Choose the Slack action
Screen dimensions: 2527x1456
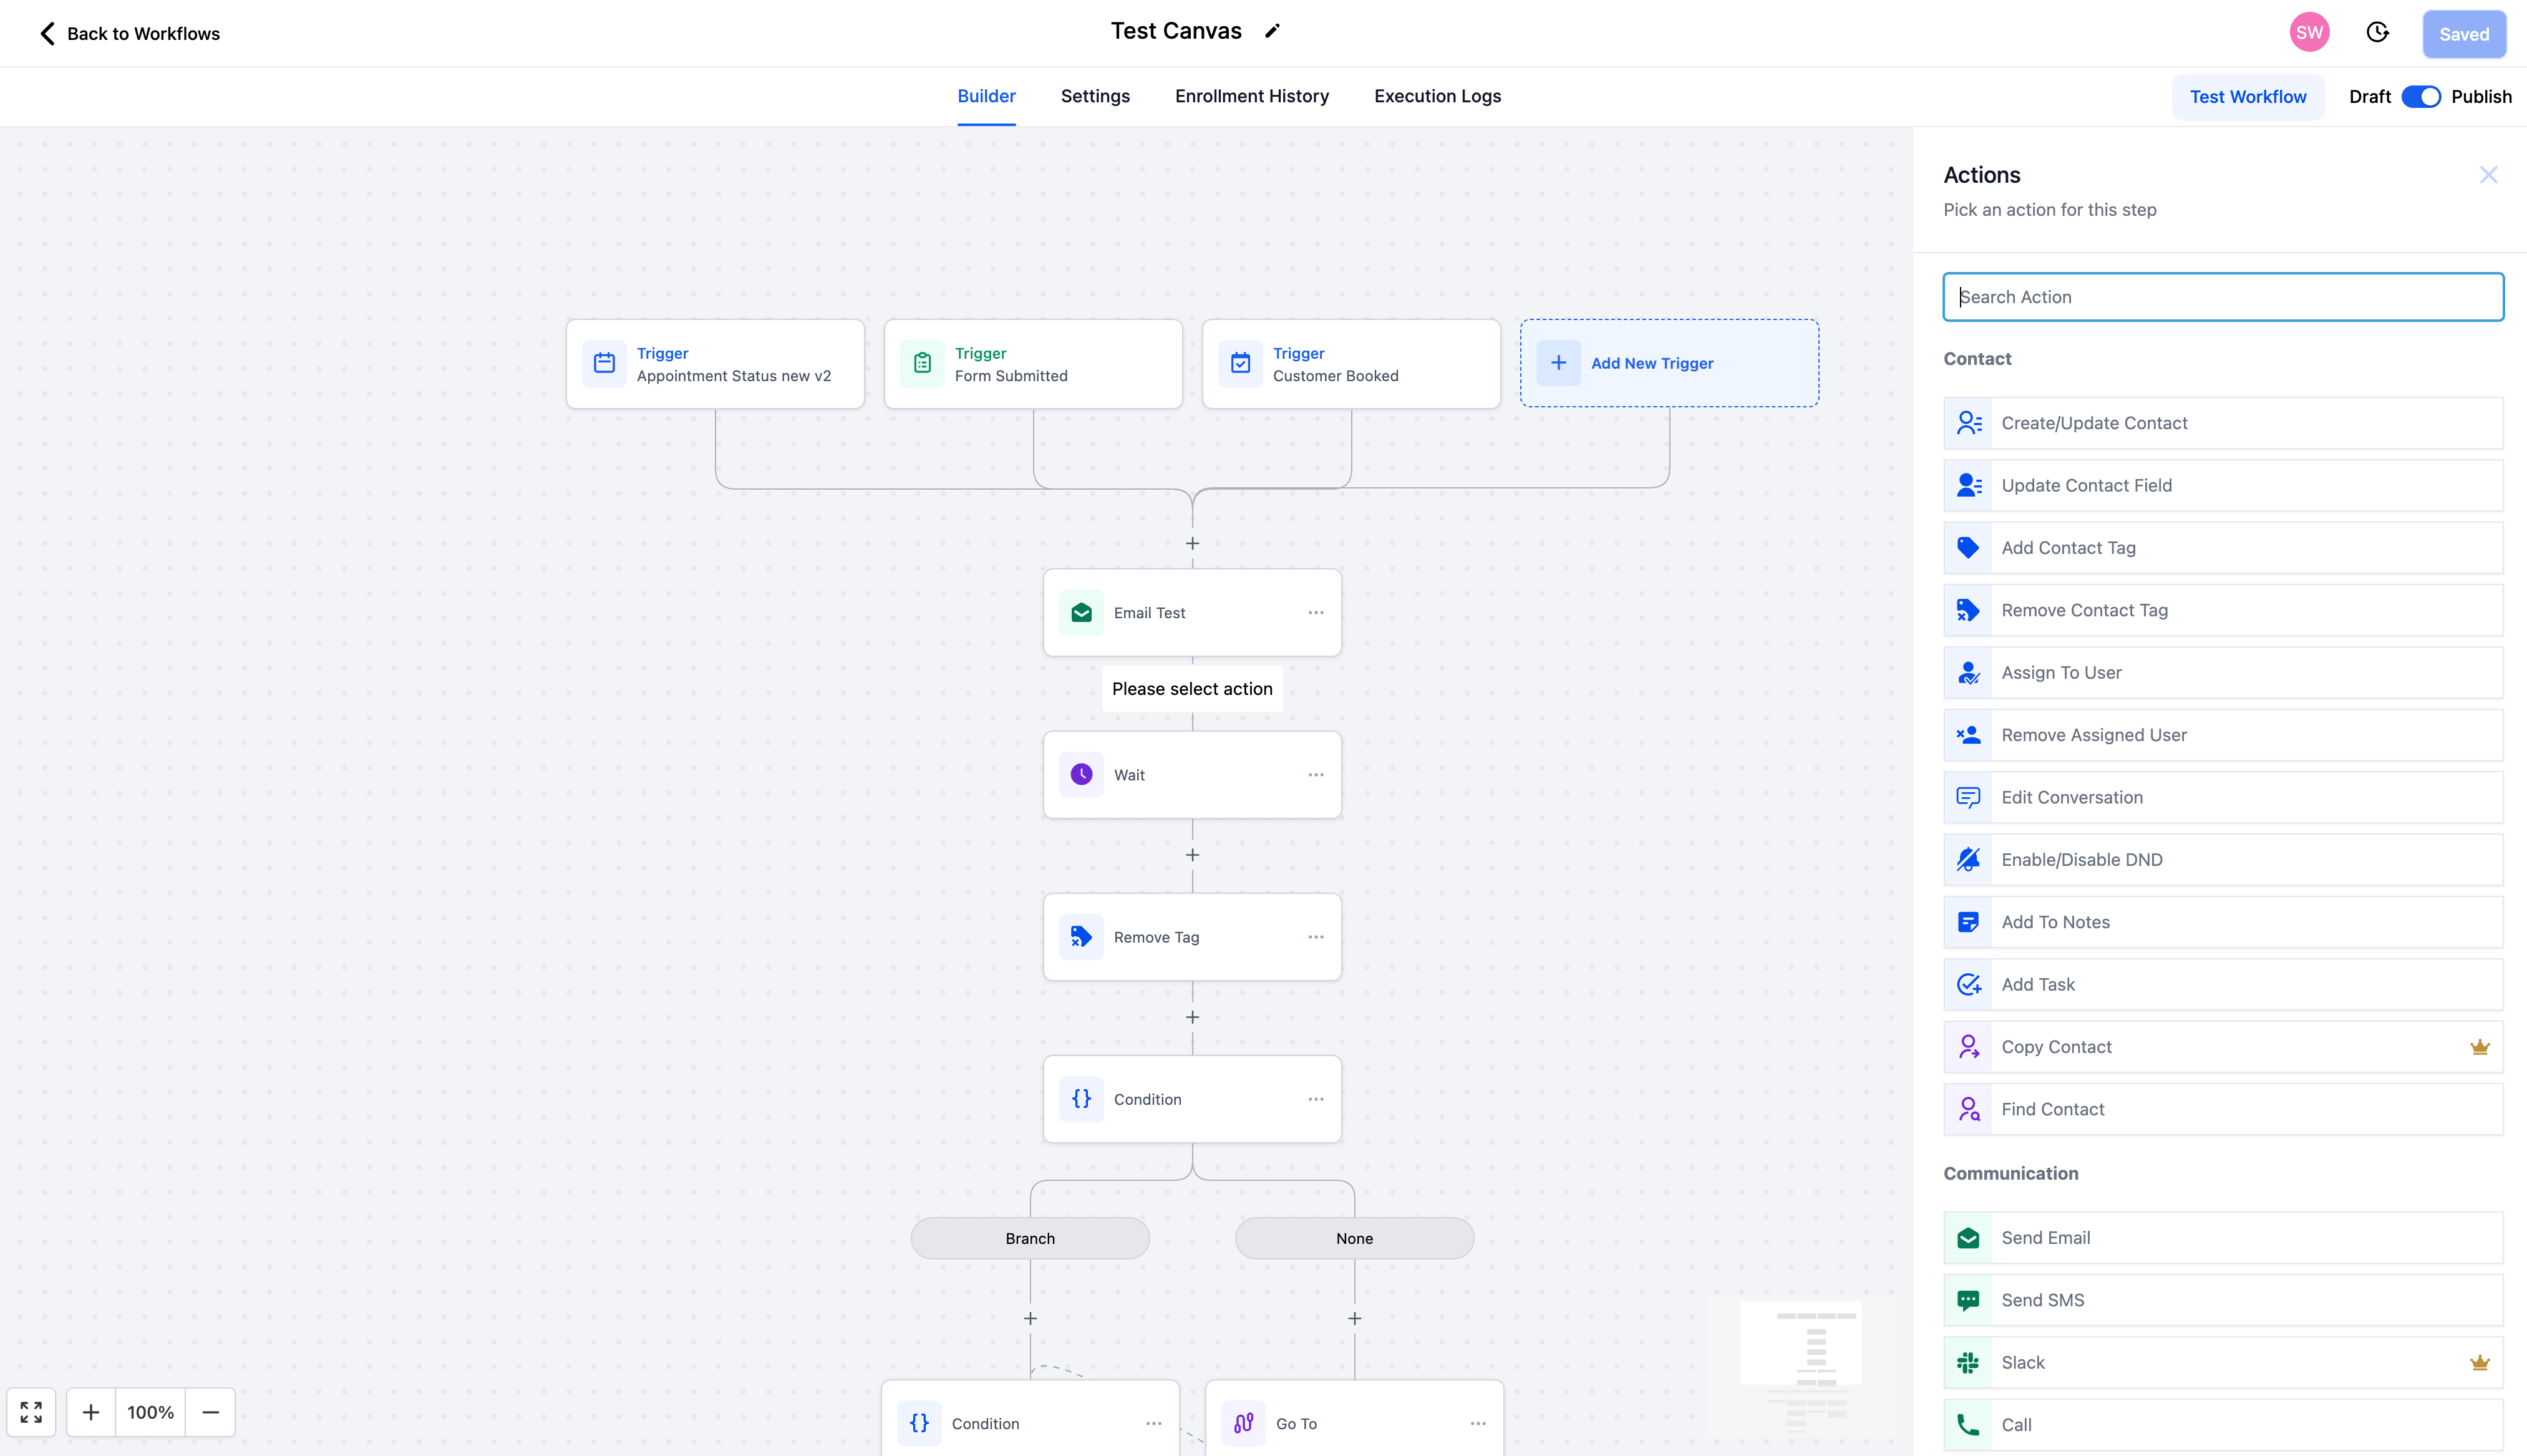point(2222,1363)
